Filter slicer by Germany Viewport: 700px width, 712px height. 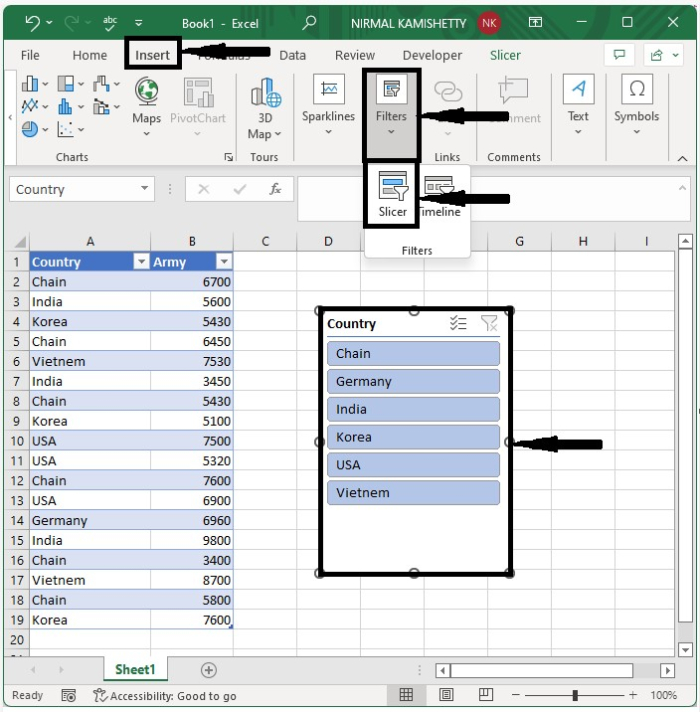413,381
